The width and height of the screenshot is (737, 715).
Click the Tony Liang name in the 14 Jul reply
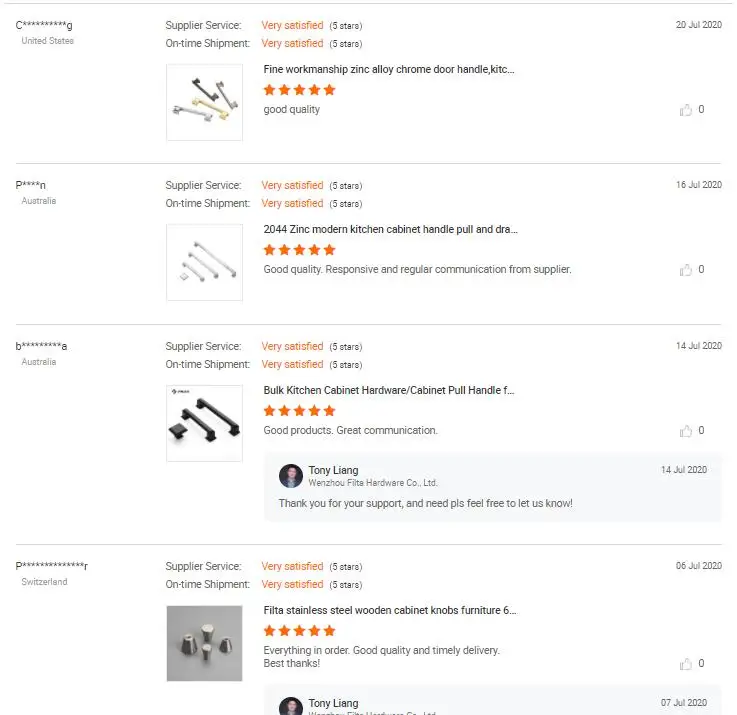(333, 470)
